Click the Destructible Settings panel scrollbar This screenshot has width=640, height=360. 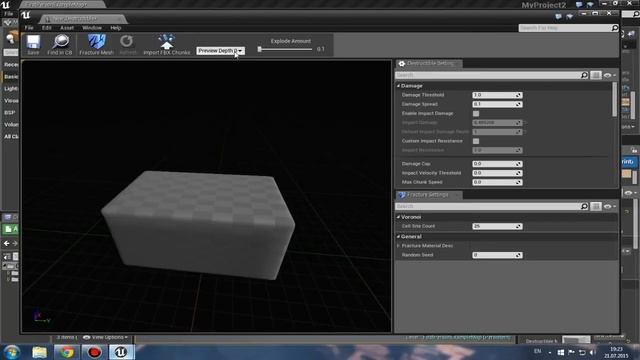(x=615, y=100)
